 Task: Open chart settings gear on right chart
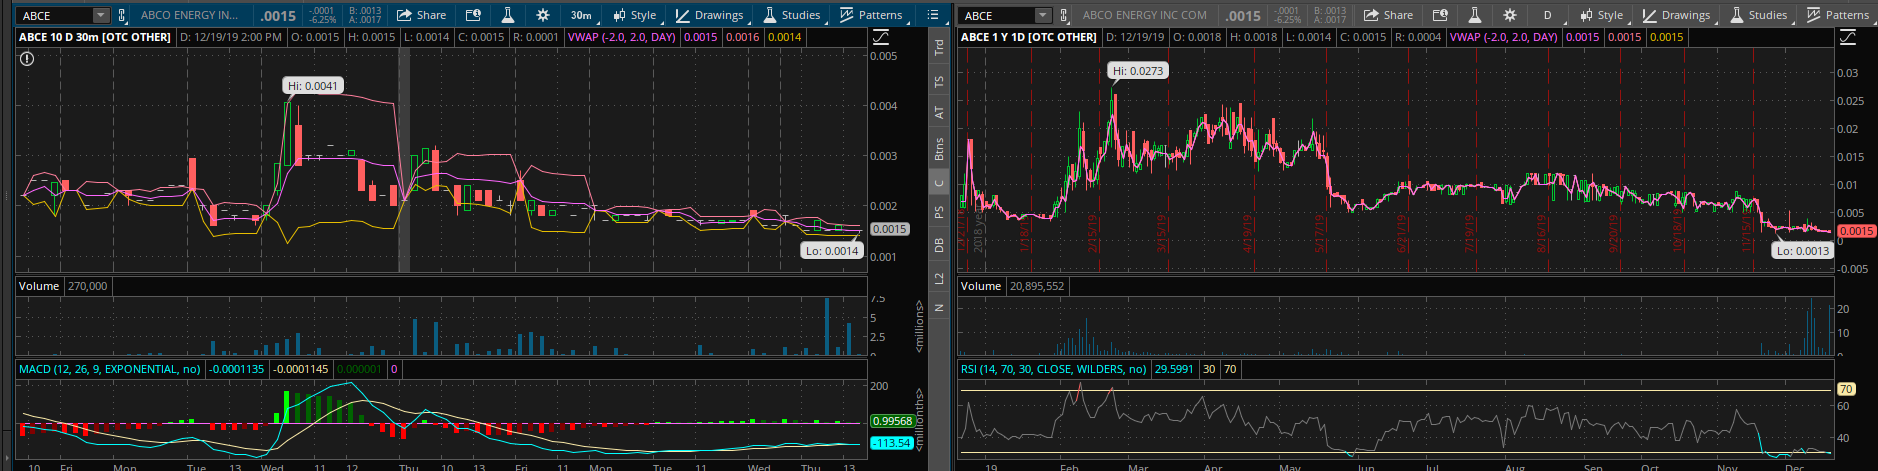pos(1510,15)
